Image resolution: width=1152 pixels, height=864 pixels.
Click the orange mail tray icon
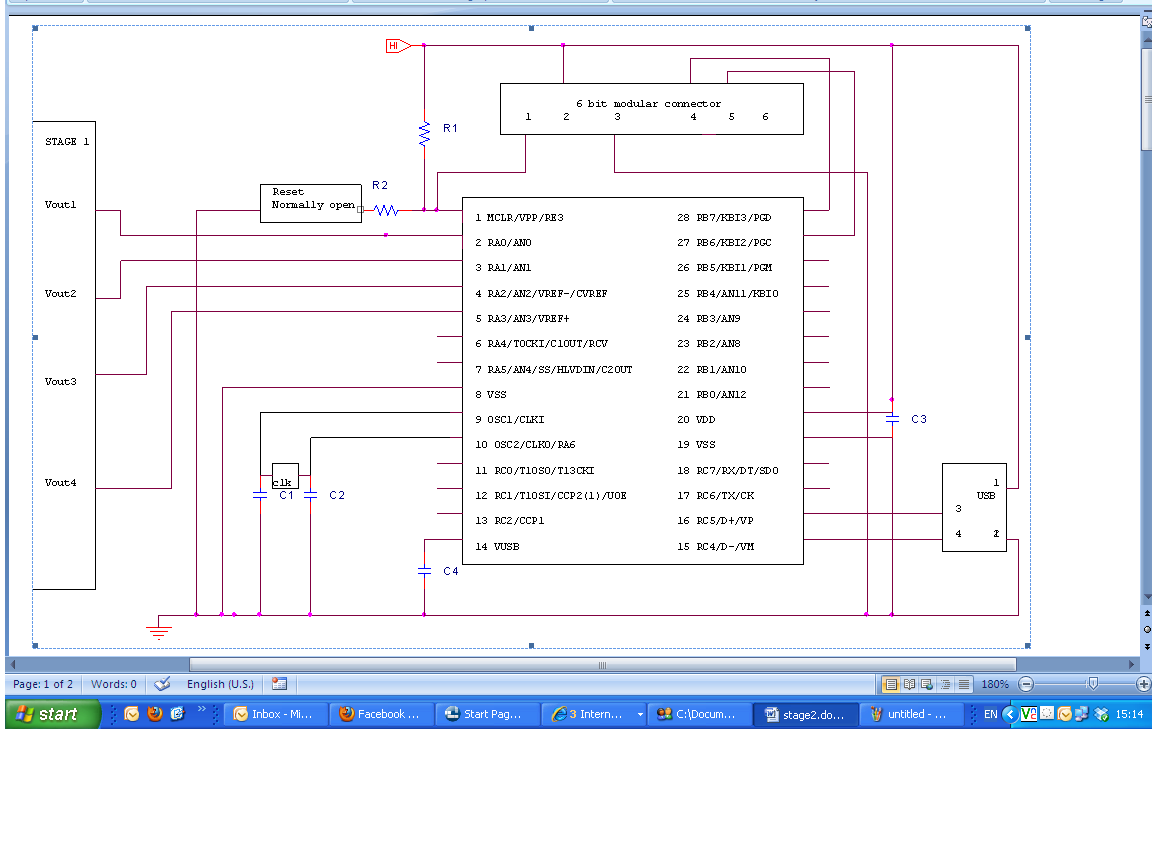tap(1065, 714)
